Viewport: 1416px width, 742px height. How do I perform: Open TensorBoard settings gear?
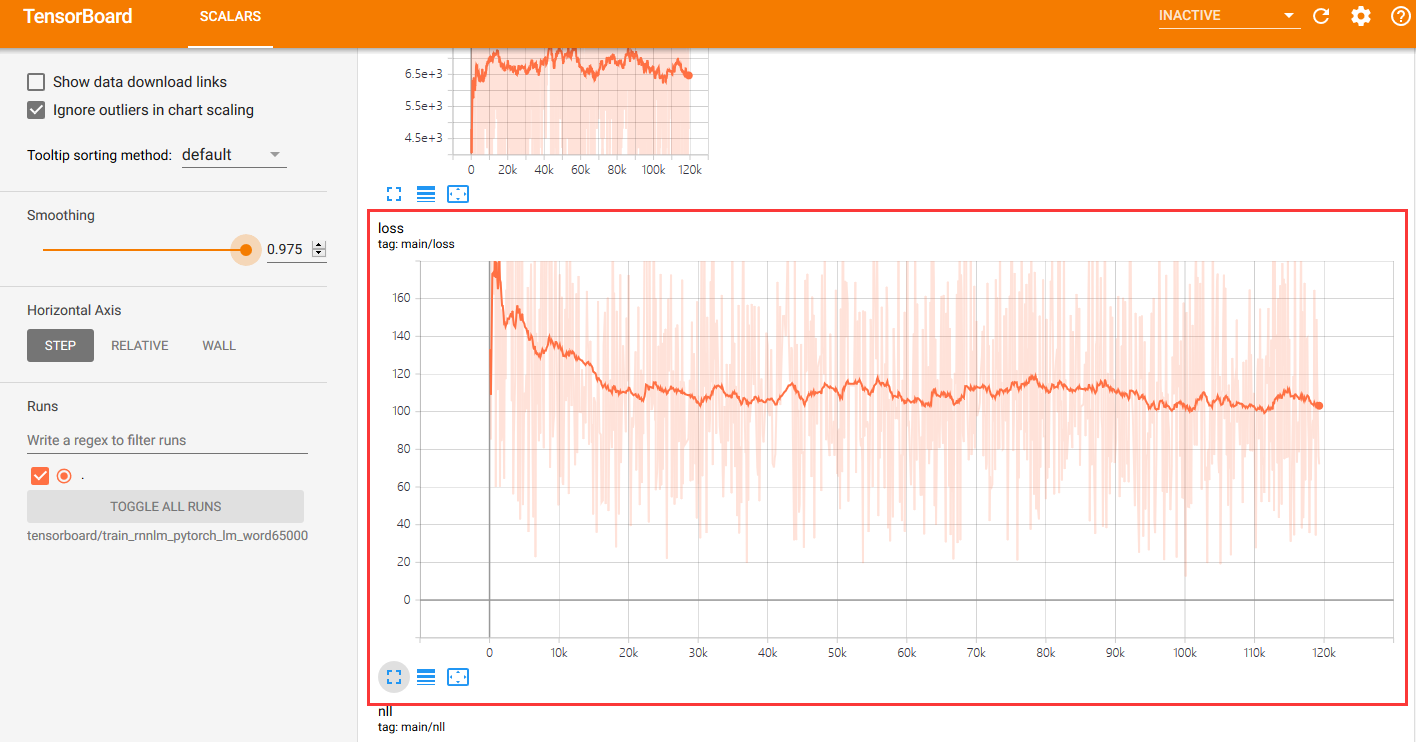(1361, 16)
